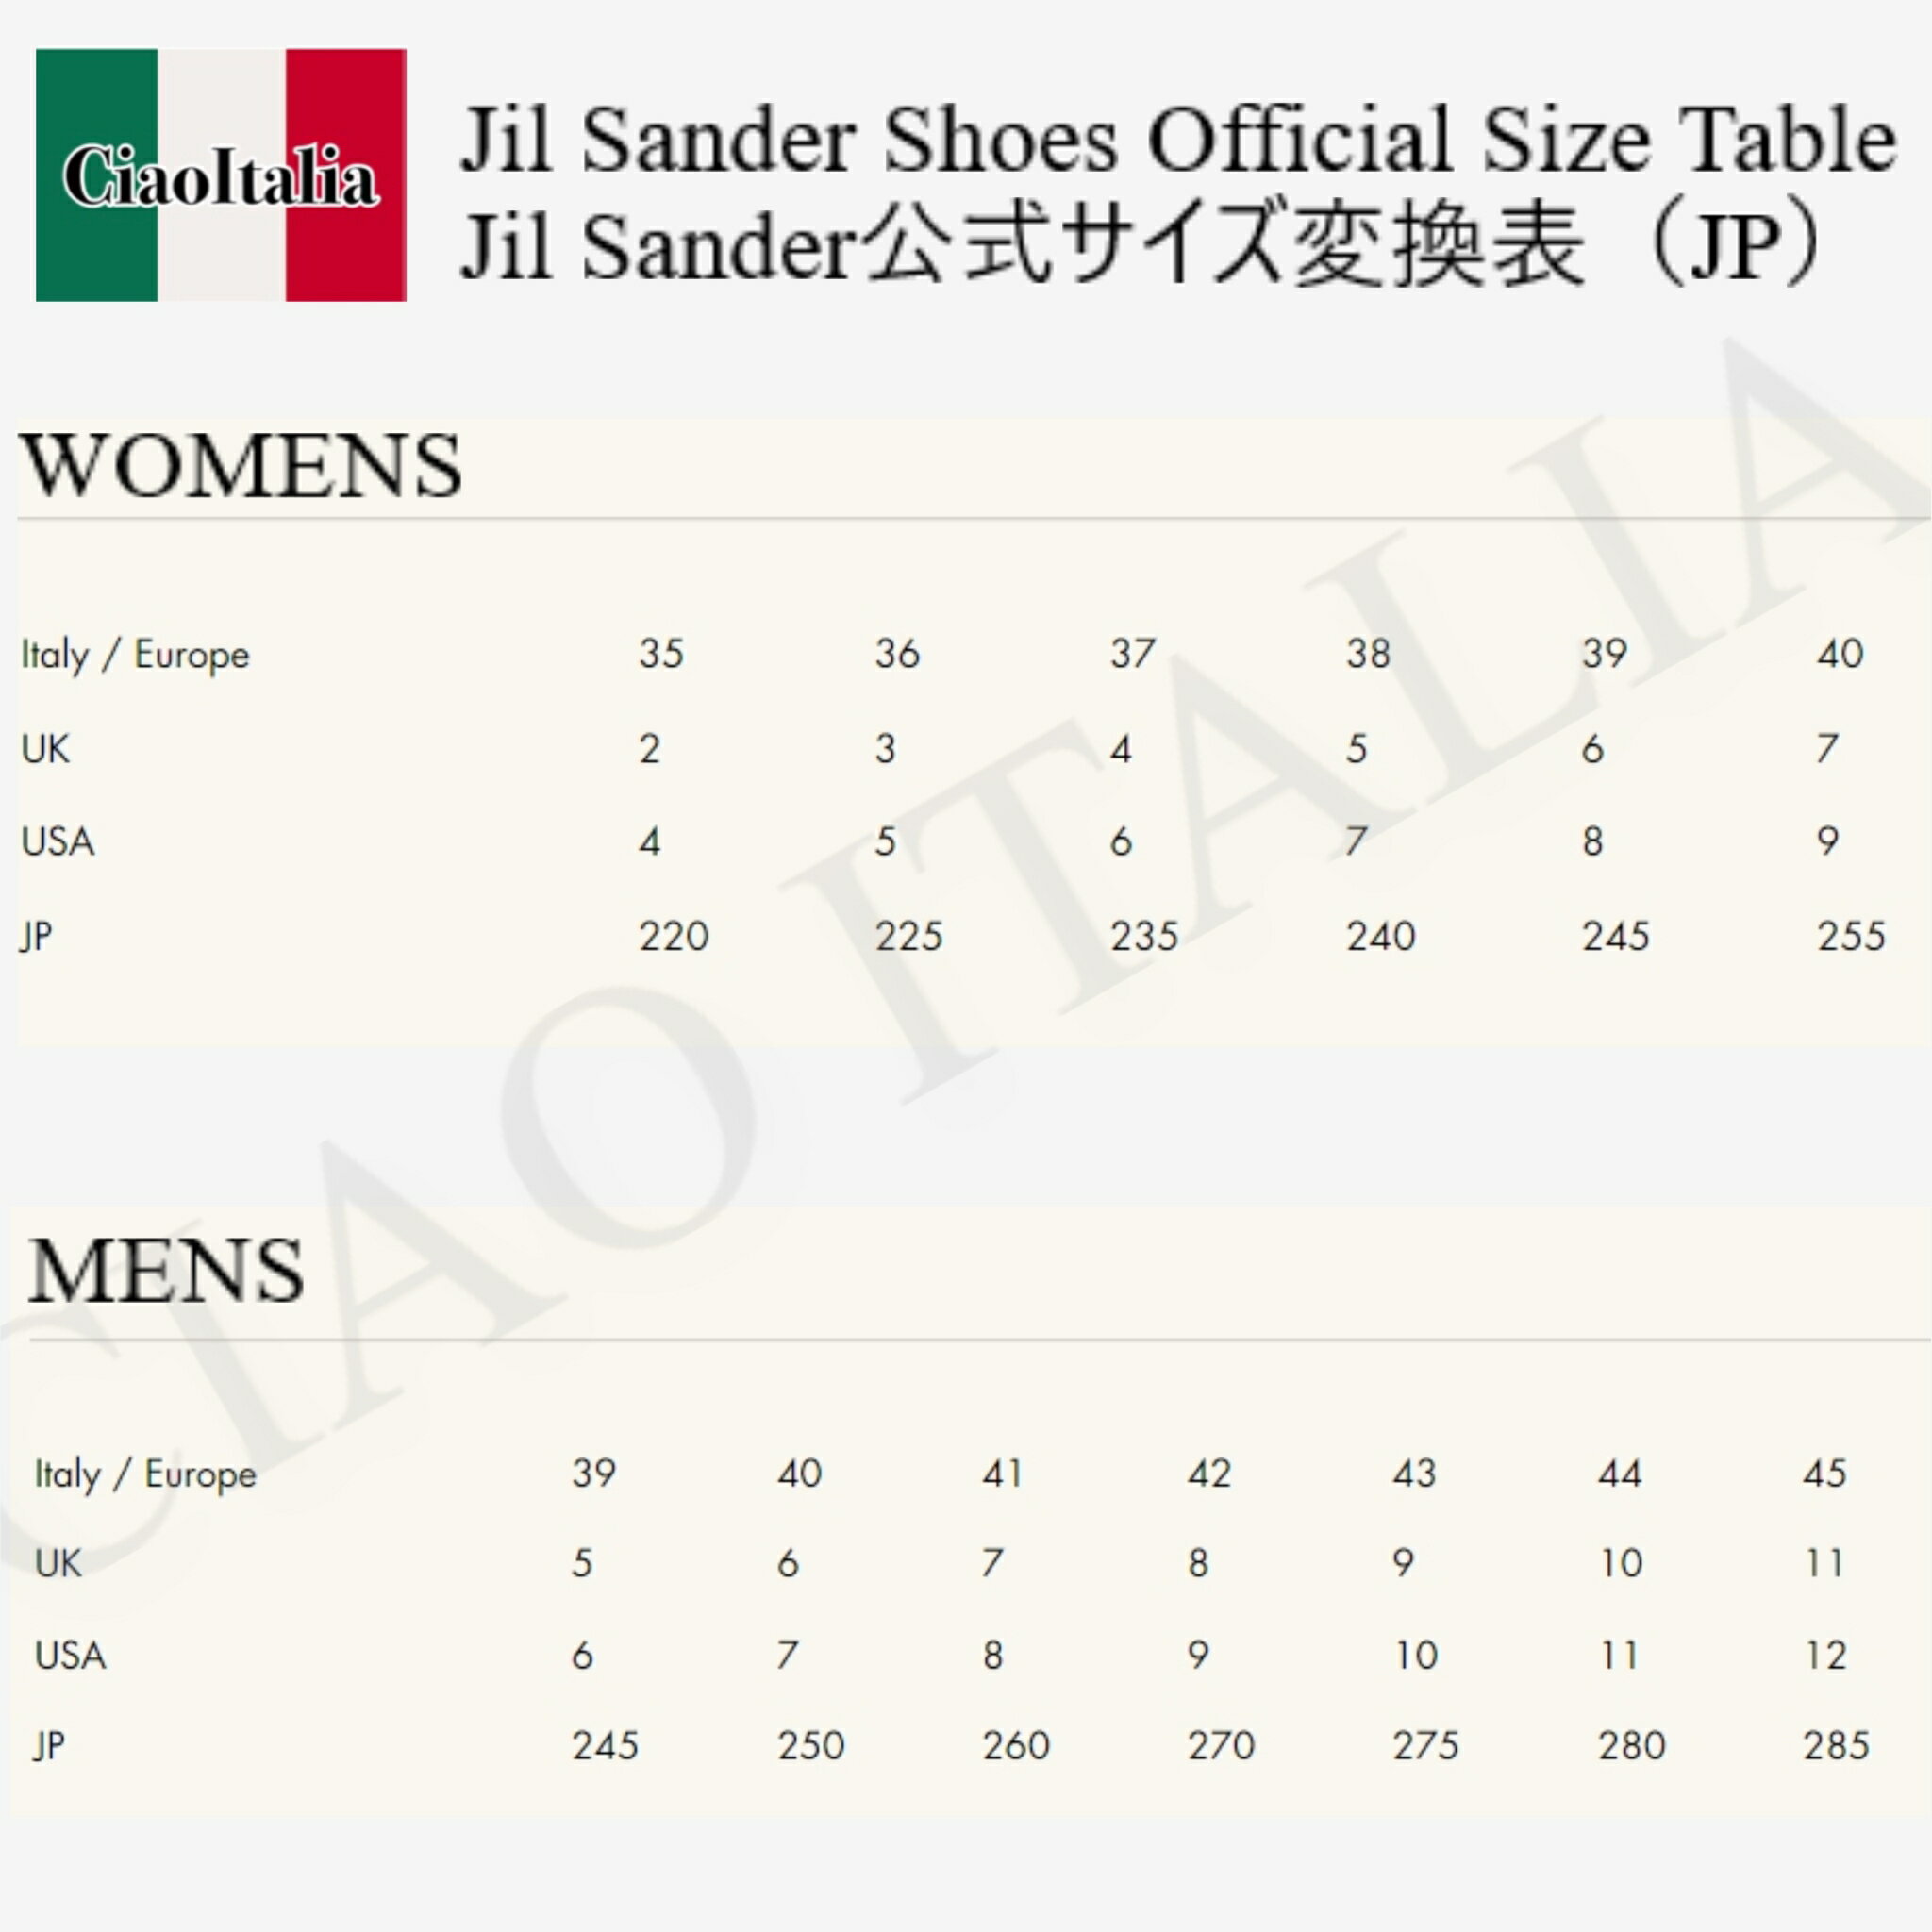Click the women's USA row label
Image resolution: width=1932 pixels, height=1932 pixels.
58,842
